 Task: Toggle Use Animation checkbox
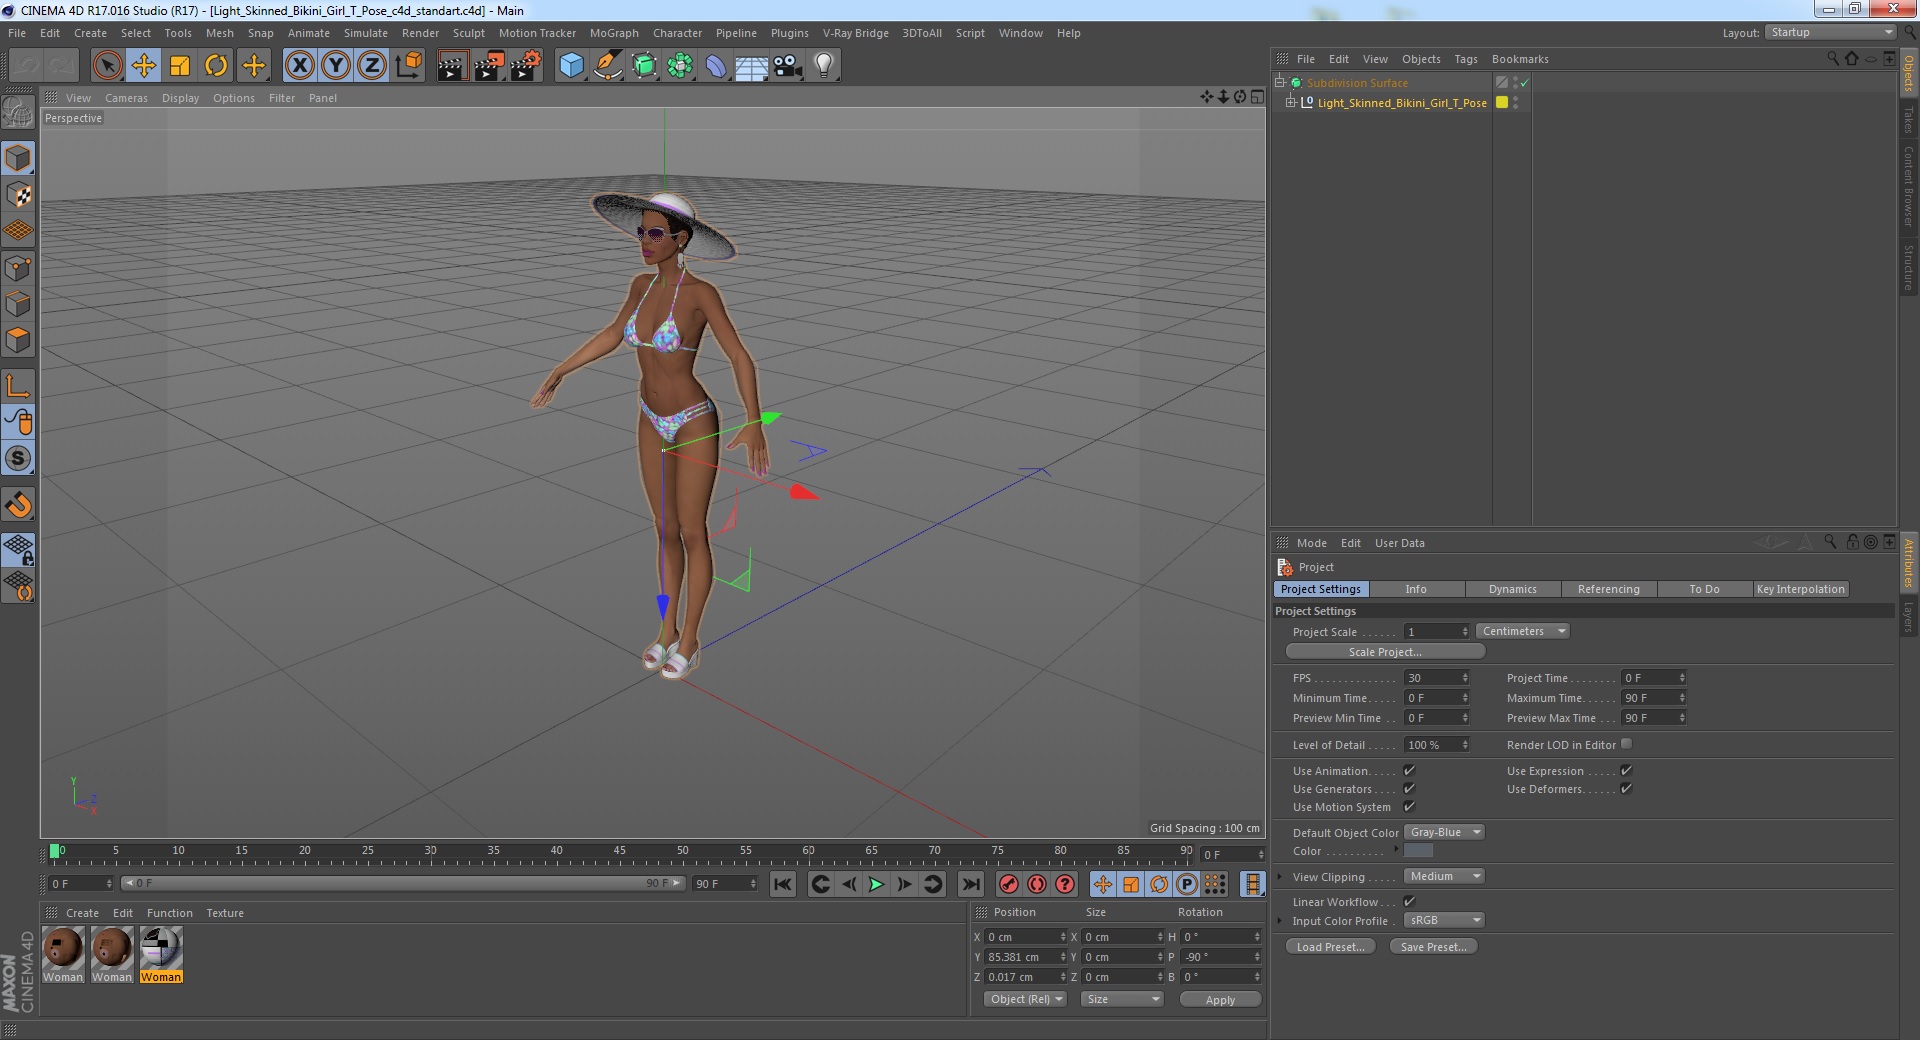pyautogui.click(x=1409, y=770)
